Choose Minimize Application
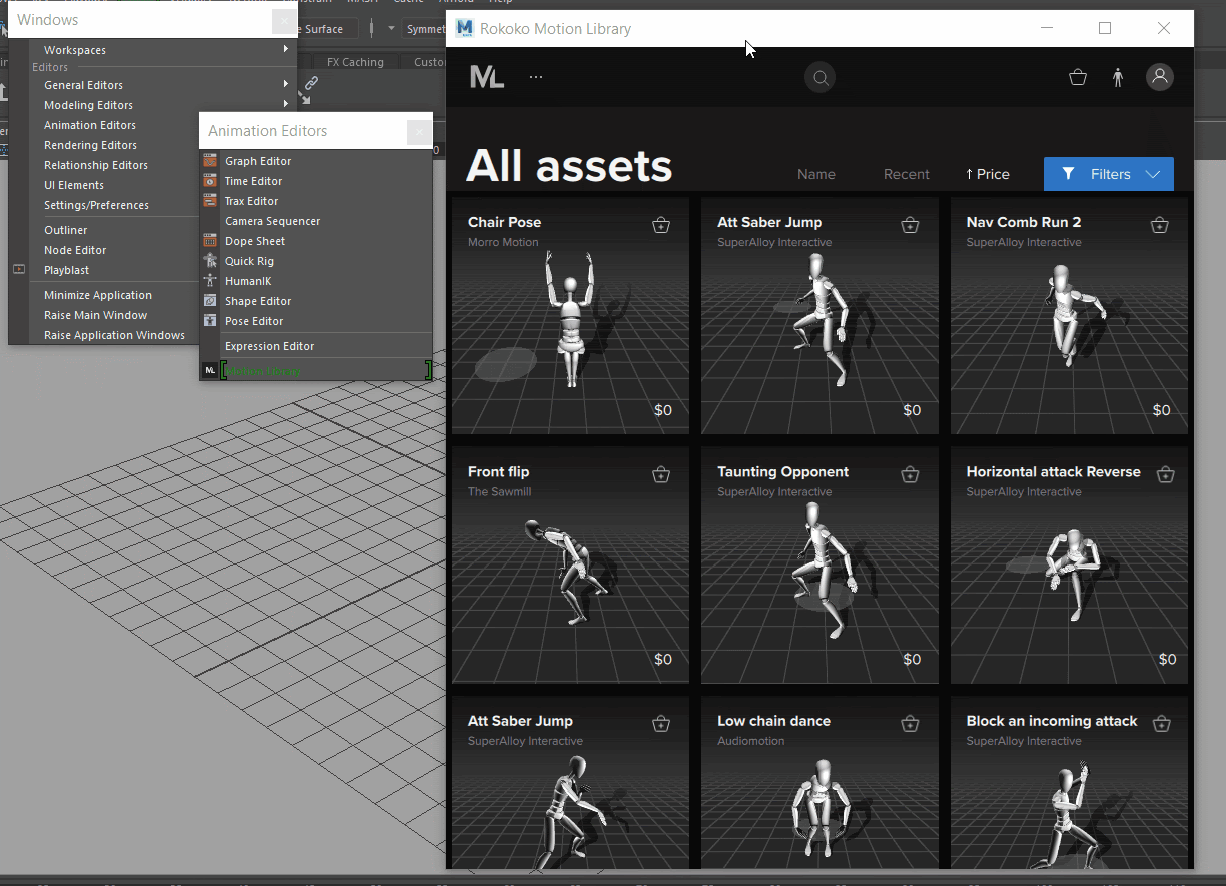Screen dimensions: 1226x886 [x=98, y=295]
